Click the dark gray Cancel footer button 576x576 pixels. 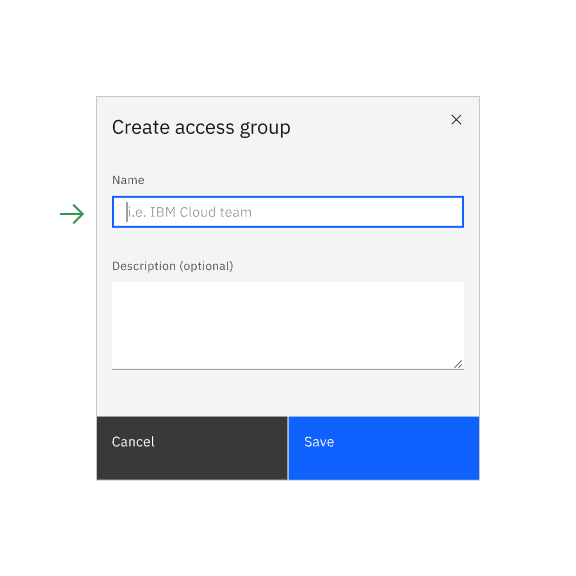point(192,448)
